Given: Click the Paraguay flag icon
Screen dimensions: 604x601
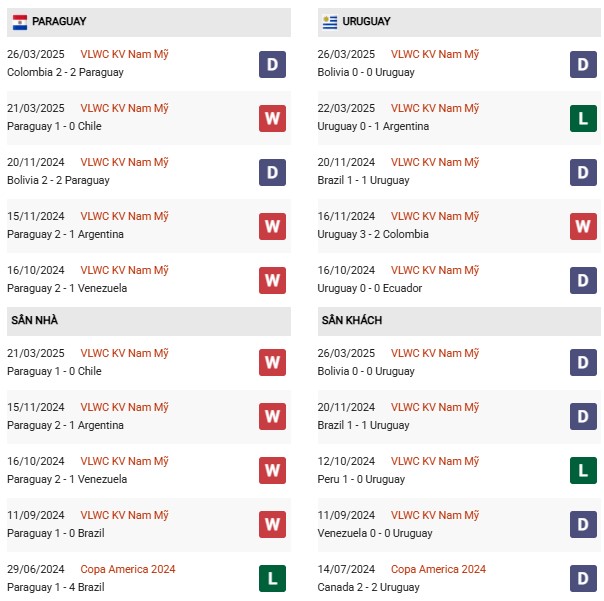Looking at the screenshot, I should 19,21.
